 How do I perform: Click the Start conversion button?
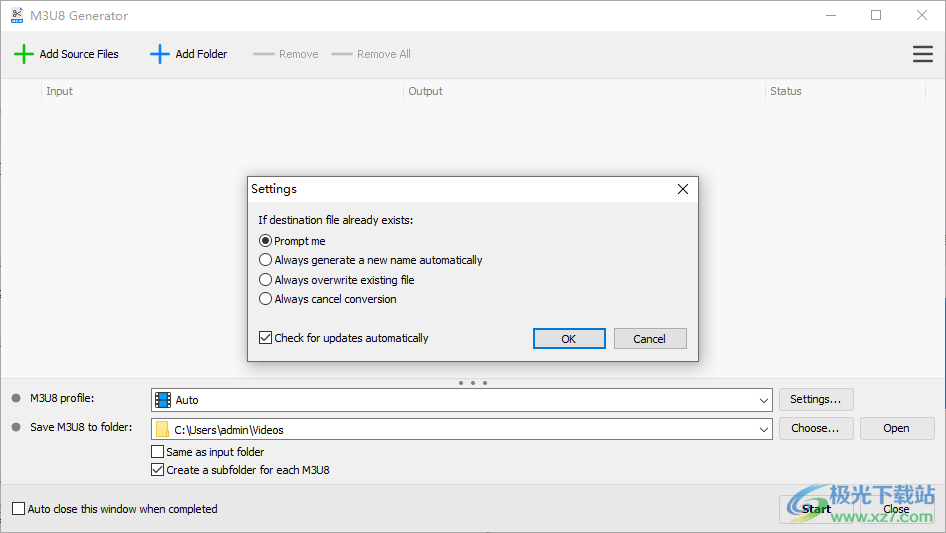pos(816,509)
